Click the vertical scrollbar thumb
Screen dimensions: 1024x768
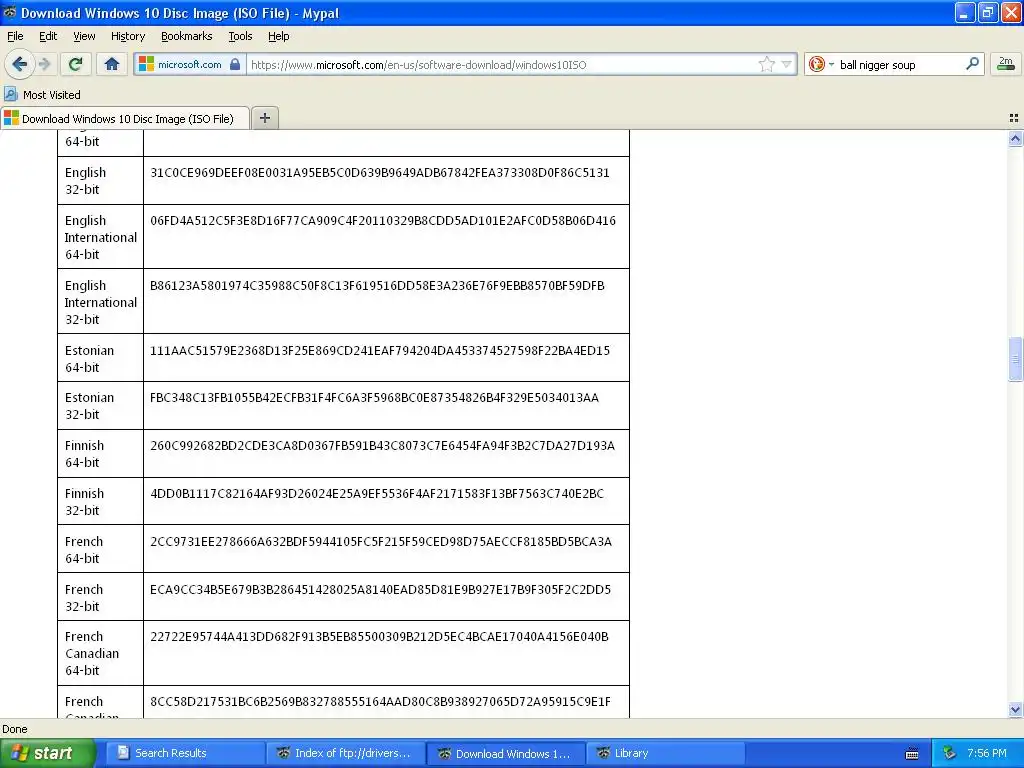[1015, 359]
